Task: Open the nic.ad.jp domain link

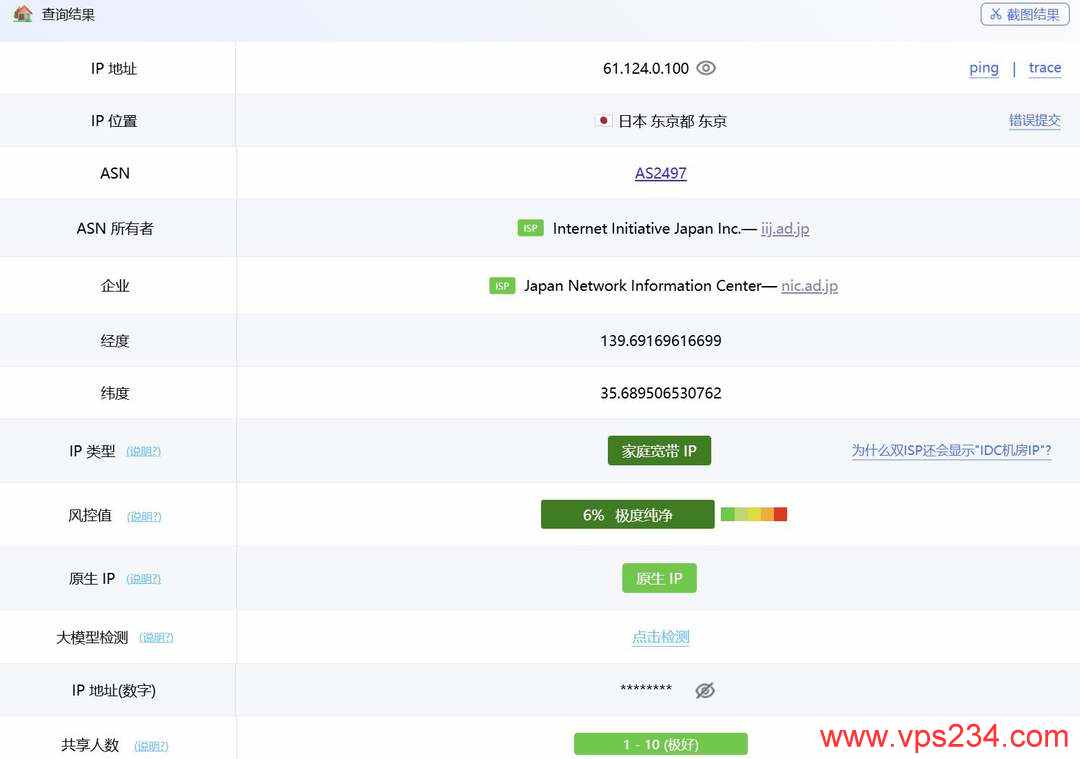Action: tap(809, 286)
